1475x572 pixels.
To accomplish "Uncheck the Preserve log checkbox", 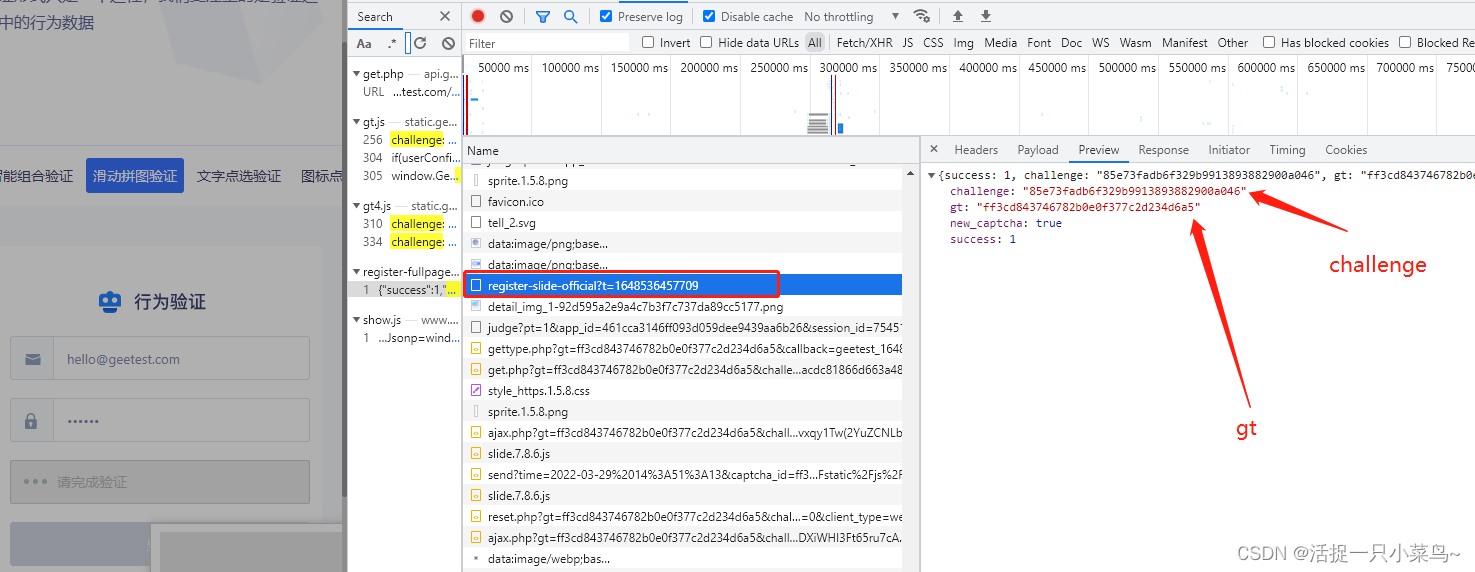I will click(606, 16).
